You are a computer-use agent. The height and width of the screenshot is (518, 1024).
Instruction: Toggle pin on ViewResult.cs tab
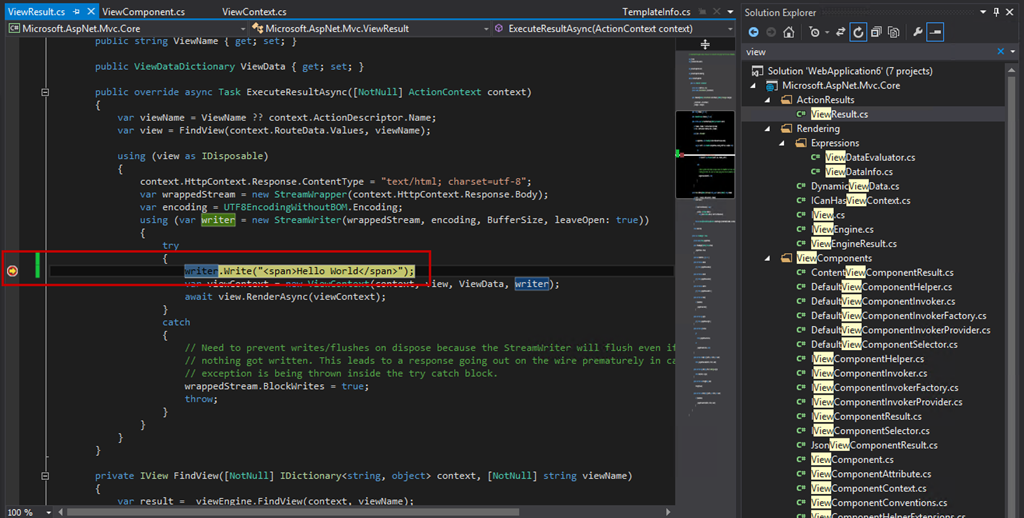click(76, 12)
